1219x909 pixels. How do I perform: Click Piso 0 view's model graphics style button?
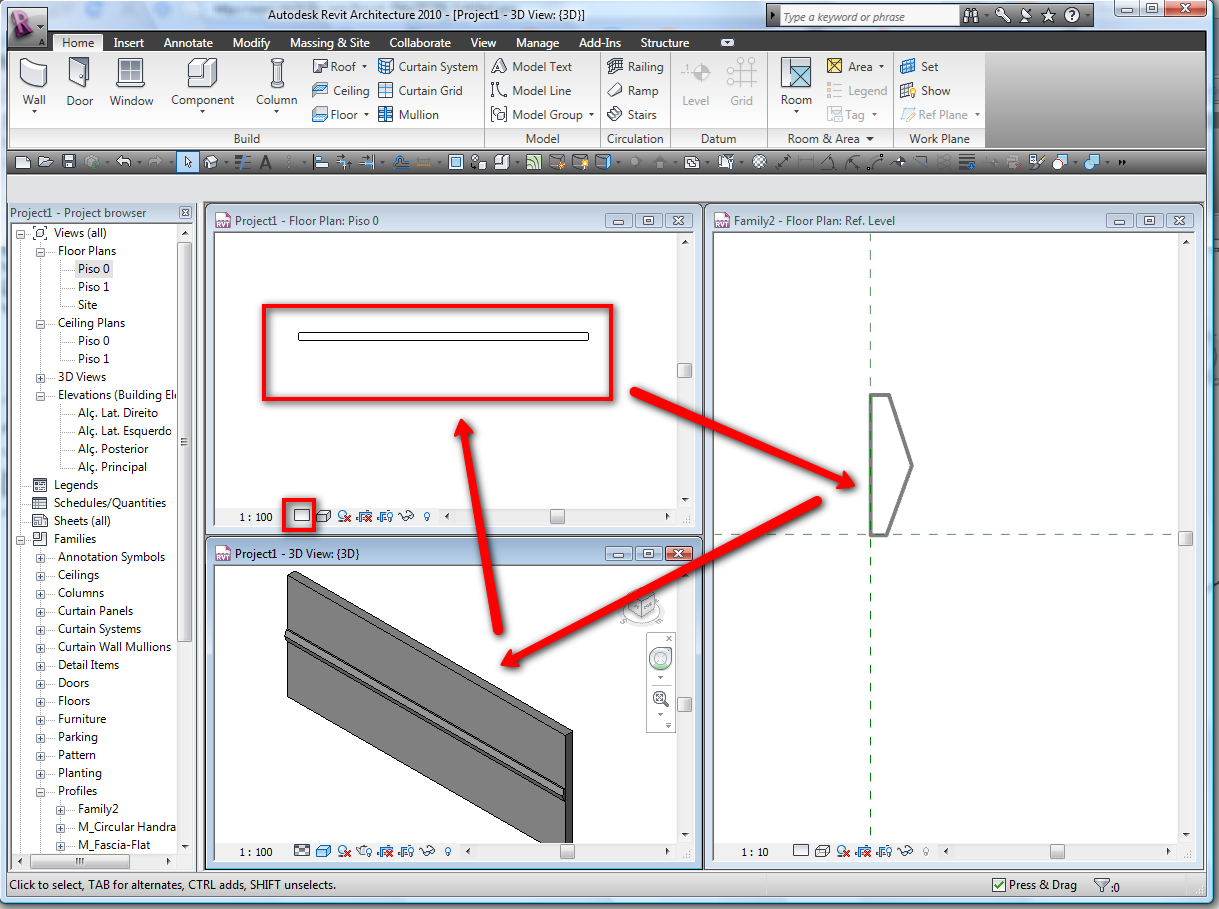302,515
